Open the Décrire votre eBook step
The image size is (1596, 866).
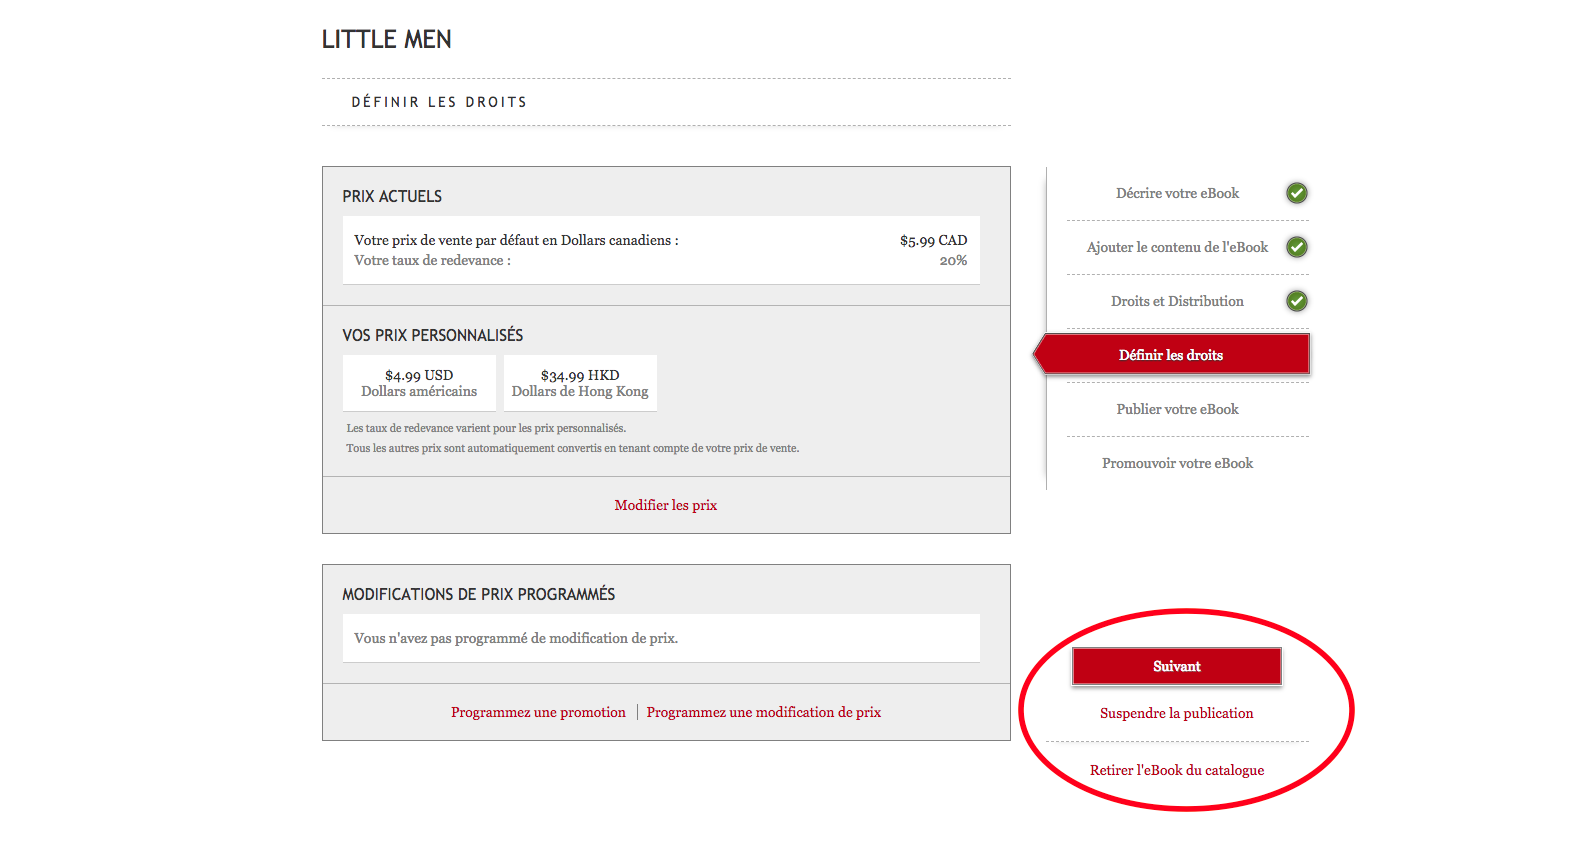click(1177, 193)
